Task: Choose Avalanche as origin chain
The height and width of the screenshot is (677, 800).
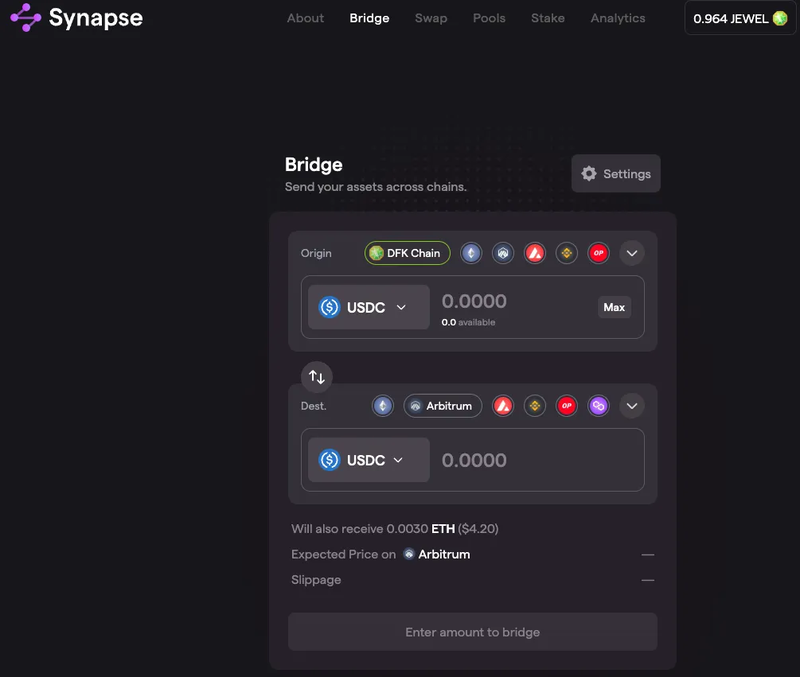Action: click(535, 253)
